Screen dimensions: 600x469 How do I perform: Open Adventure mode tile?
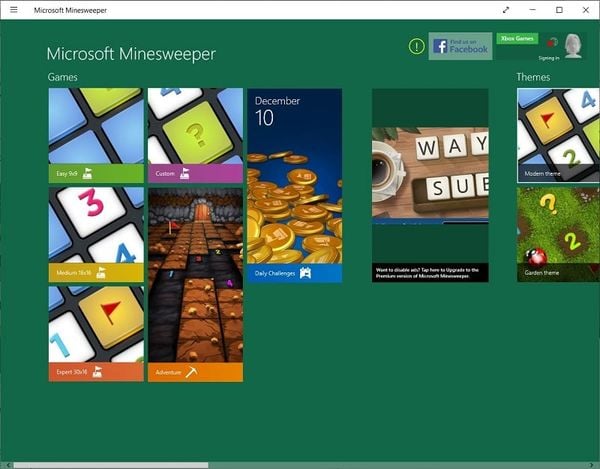click(195, 284)
